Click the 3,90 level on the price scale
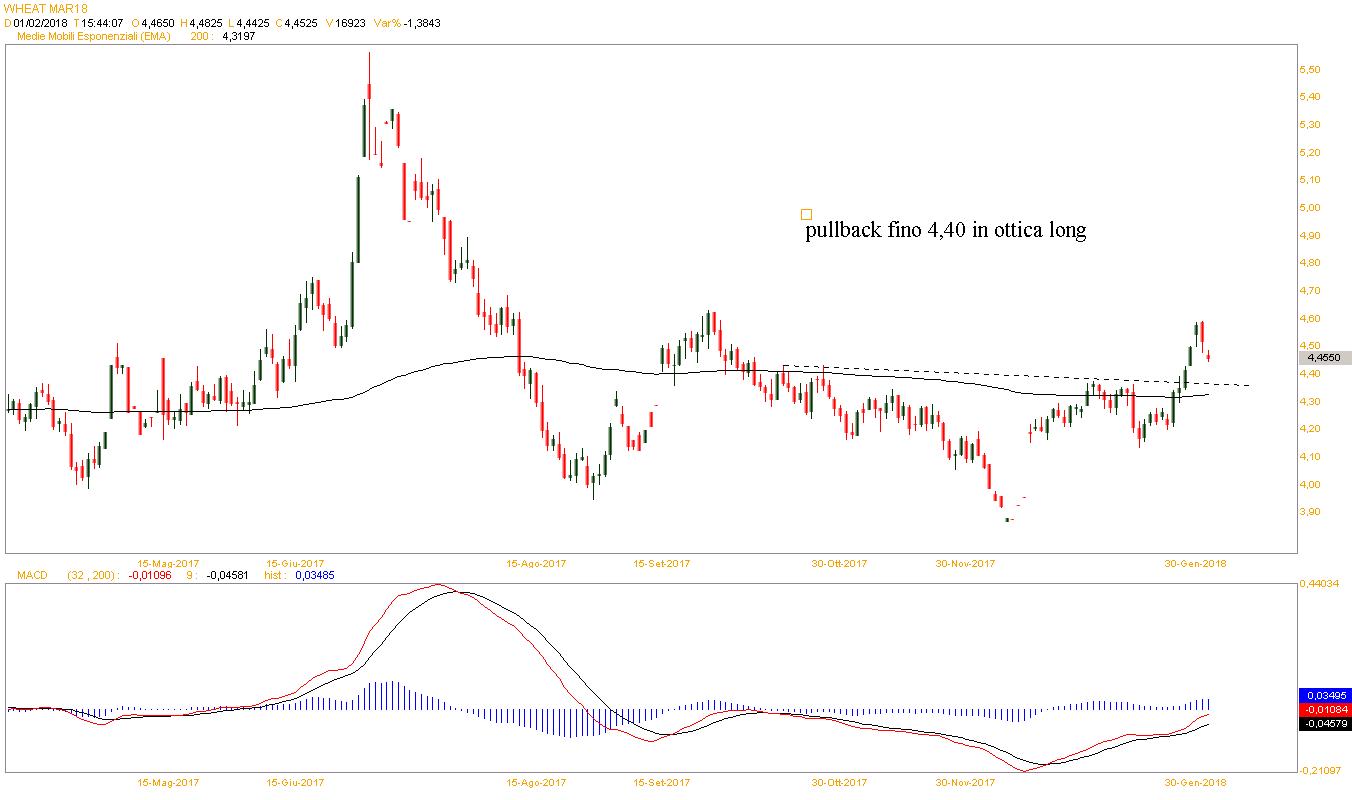This screenshot has height=800, width=1352. coord(1310,512)
